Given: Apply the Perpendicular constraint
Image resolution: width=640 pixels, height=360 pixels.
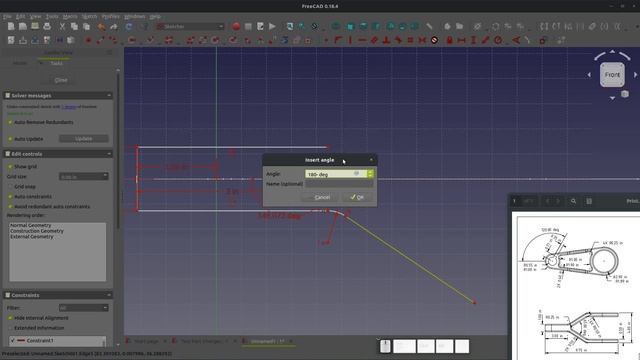Looking at the screenshot, I should (386, 40).
